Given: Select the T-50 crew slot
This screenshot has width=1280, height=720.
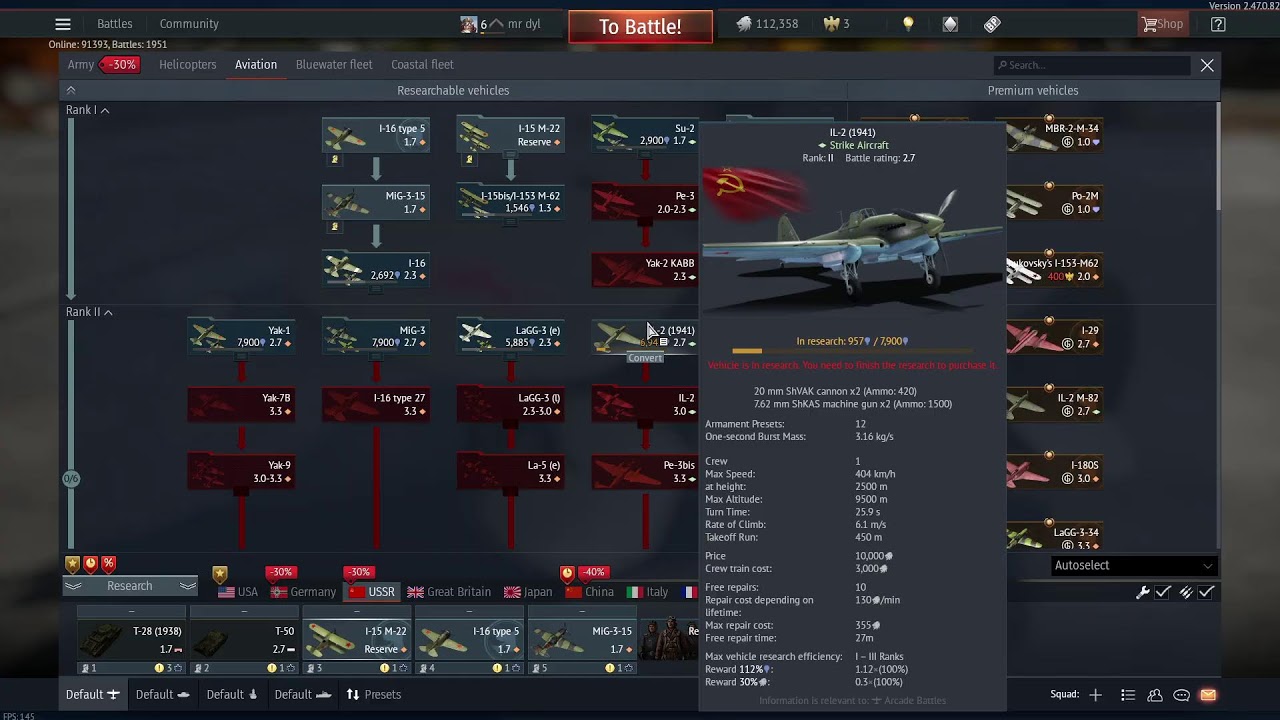Looking at the screenshot, I should (244, 640).
